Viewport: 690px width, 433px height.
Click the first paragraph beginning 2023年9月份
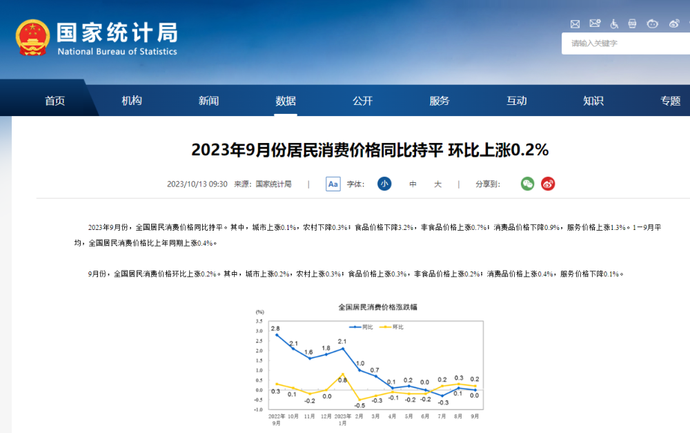(x=368, y=235)
